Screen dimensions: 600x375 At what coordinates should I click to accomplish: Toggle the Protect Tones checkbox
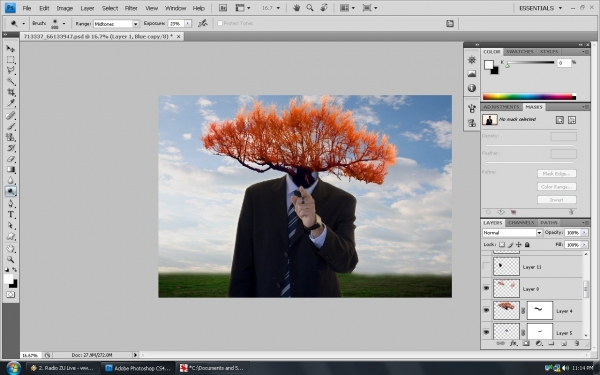pos(220,23)
